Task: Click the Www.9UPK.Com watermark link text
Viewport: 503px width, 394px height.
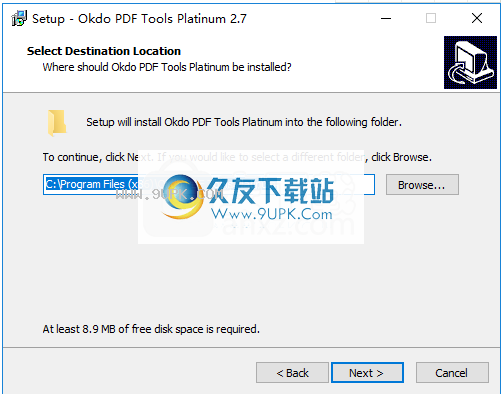Action: coord(272,214)
